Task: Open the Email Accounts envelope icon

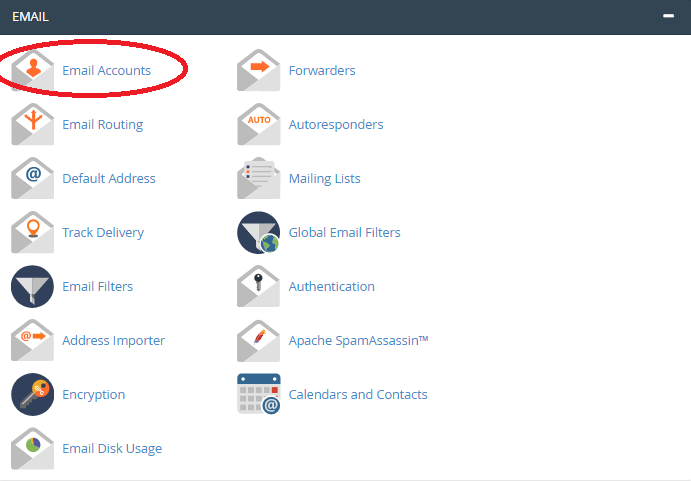Action: click(x=33, y=70)
